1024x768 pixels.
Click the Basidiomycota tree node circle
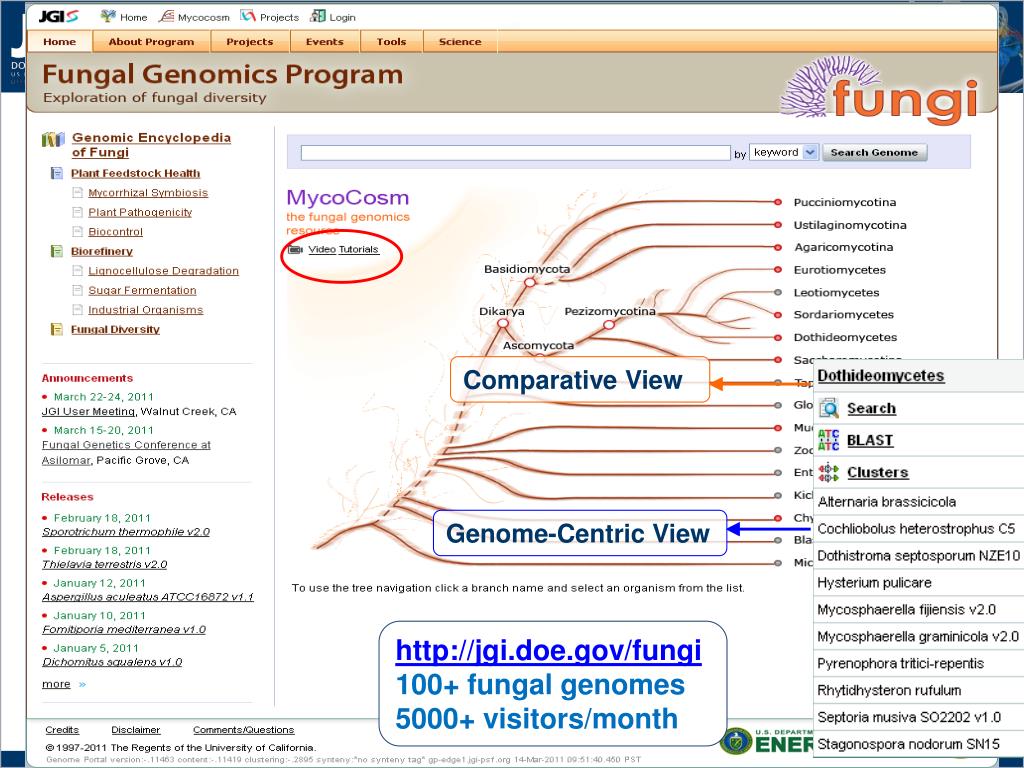tap(530, 282)
